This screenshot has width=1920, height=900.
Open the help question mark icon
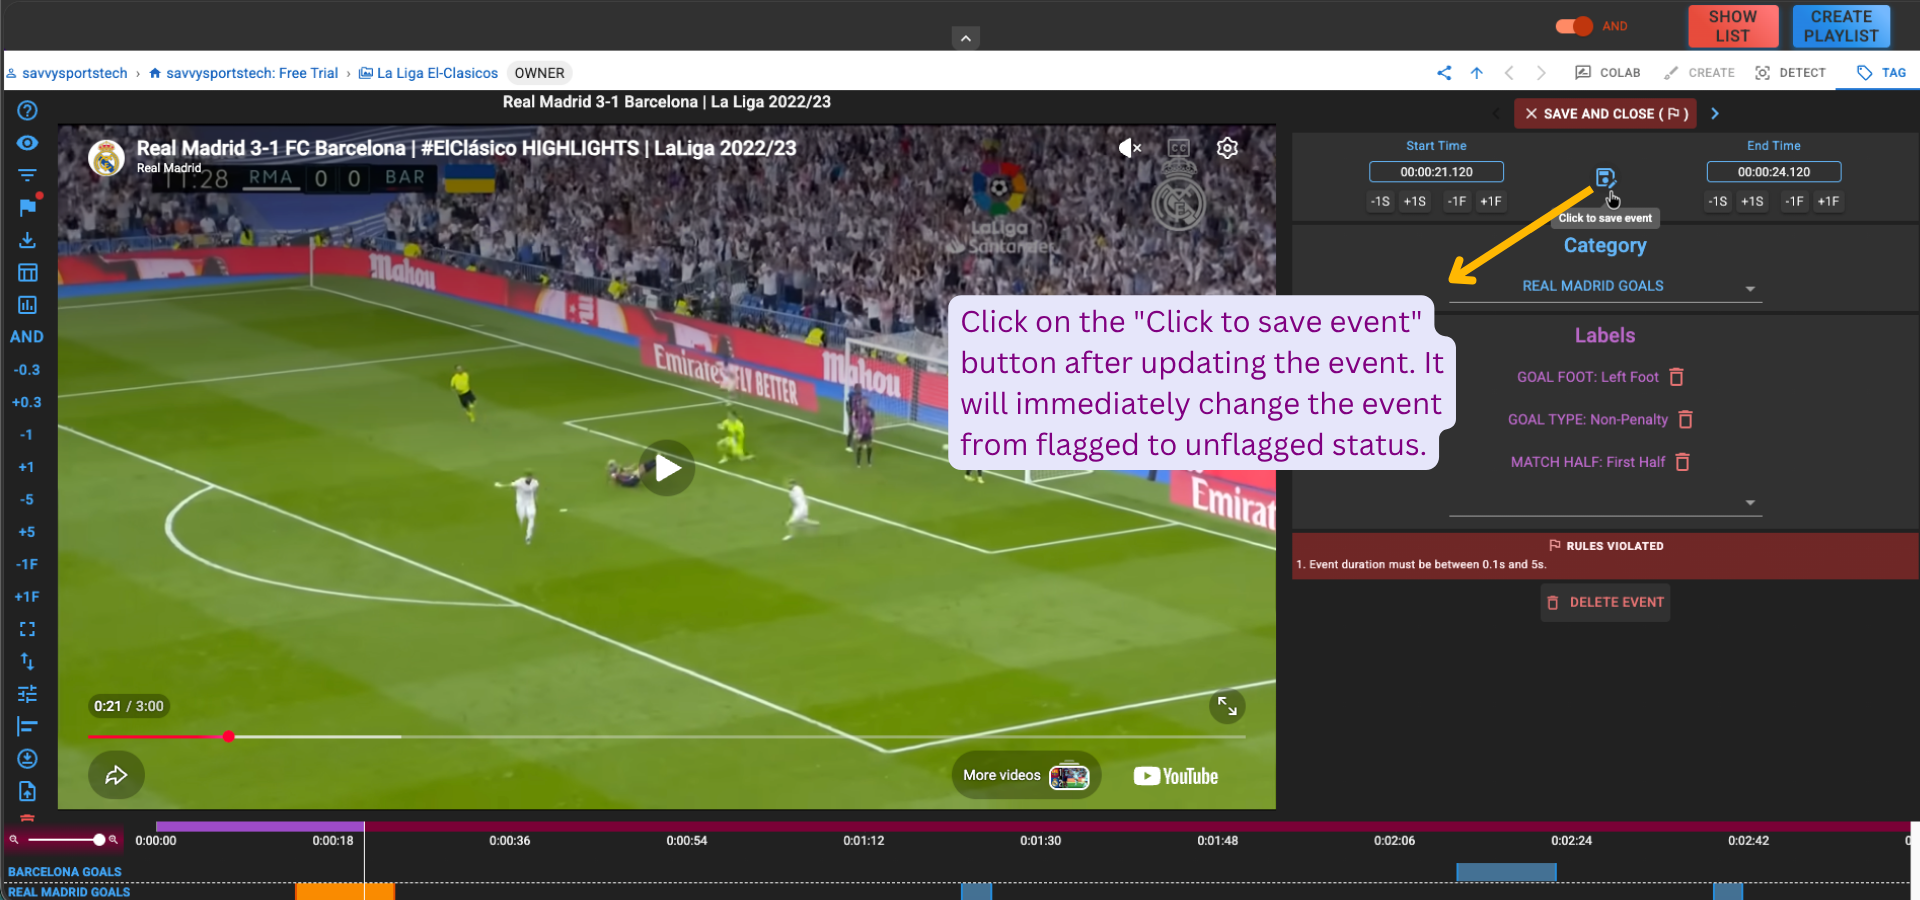click(x=27, y=111)
